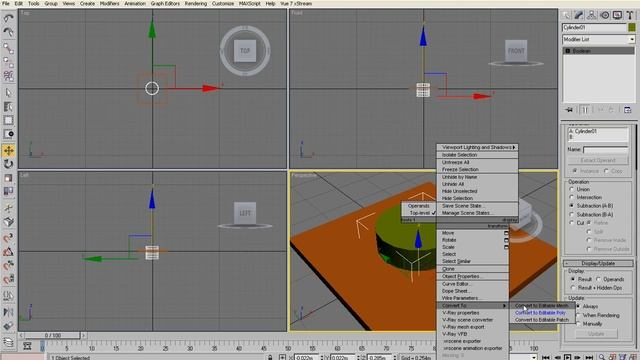Open the Select by Name tool
The width and height of the screenshot is (640, 360).
pyautogui.click(x=8, y=107)
